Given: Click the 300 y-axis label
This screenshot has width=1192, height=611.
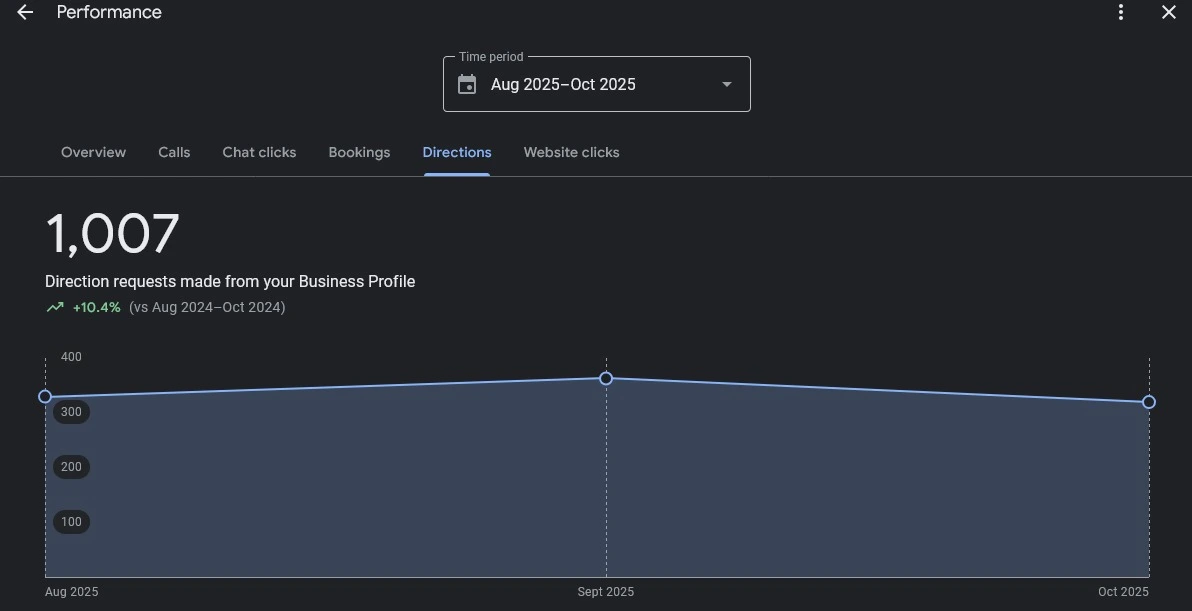Looking at the screenshot, I should pos(71,412).
